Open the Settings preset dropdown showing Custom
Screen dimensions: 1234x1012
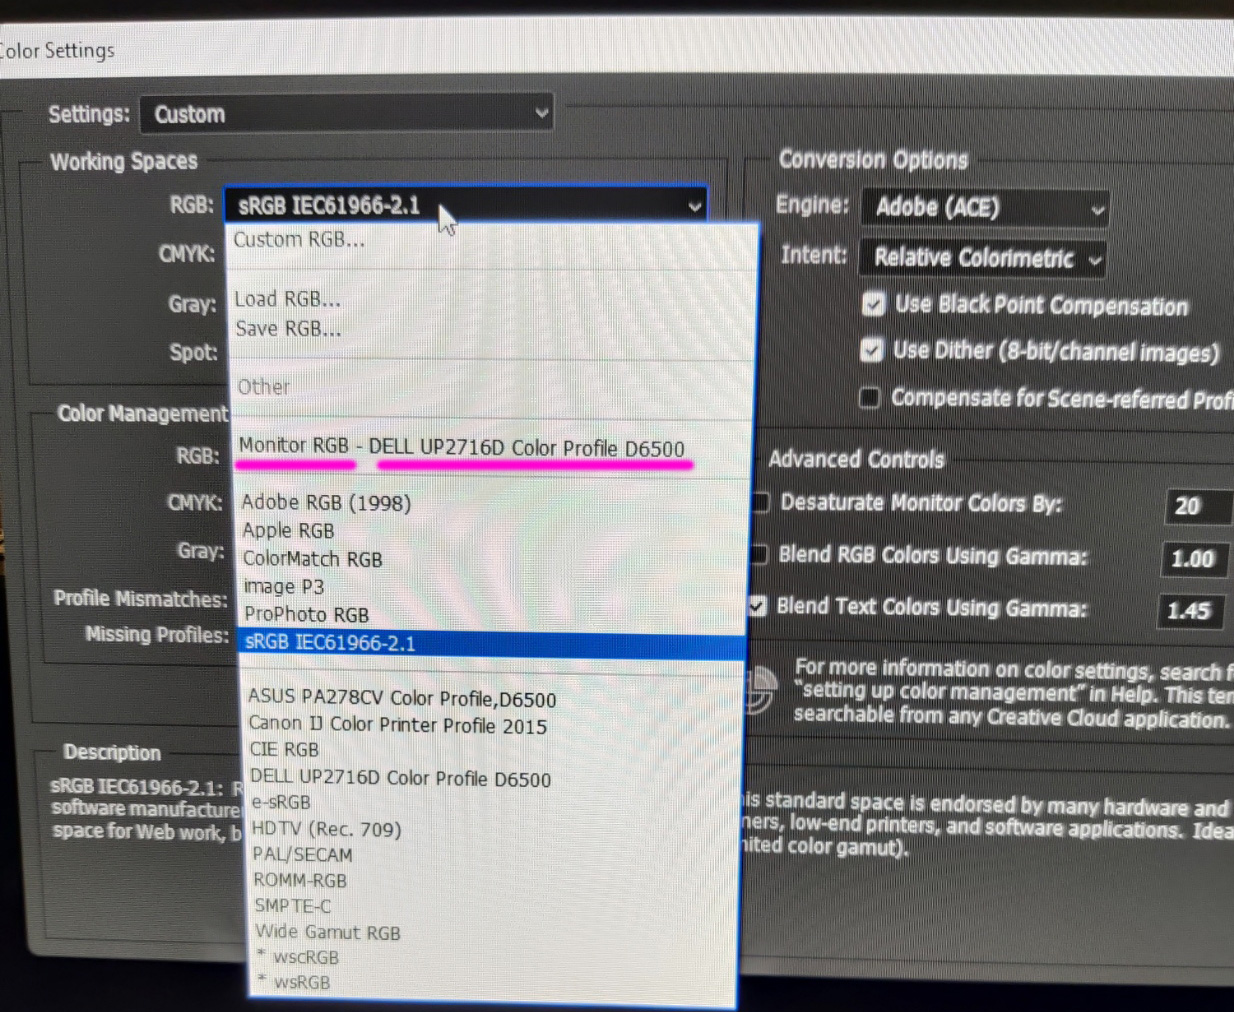[346, 114]
